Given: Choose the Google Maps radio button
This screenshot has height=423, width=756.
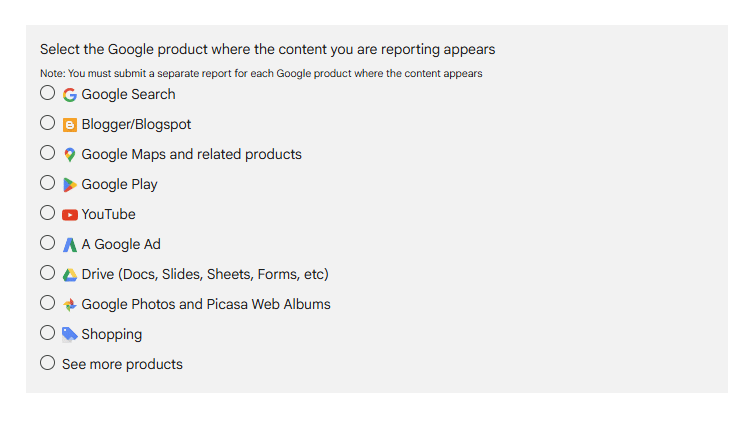Looking at the screenshot, I should (47, 152).
